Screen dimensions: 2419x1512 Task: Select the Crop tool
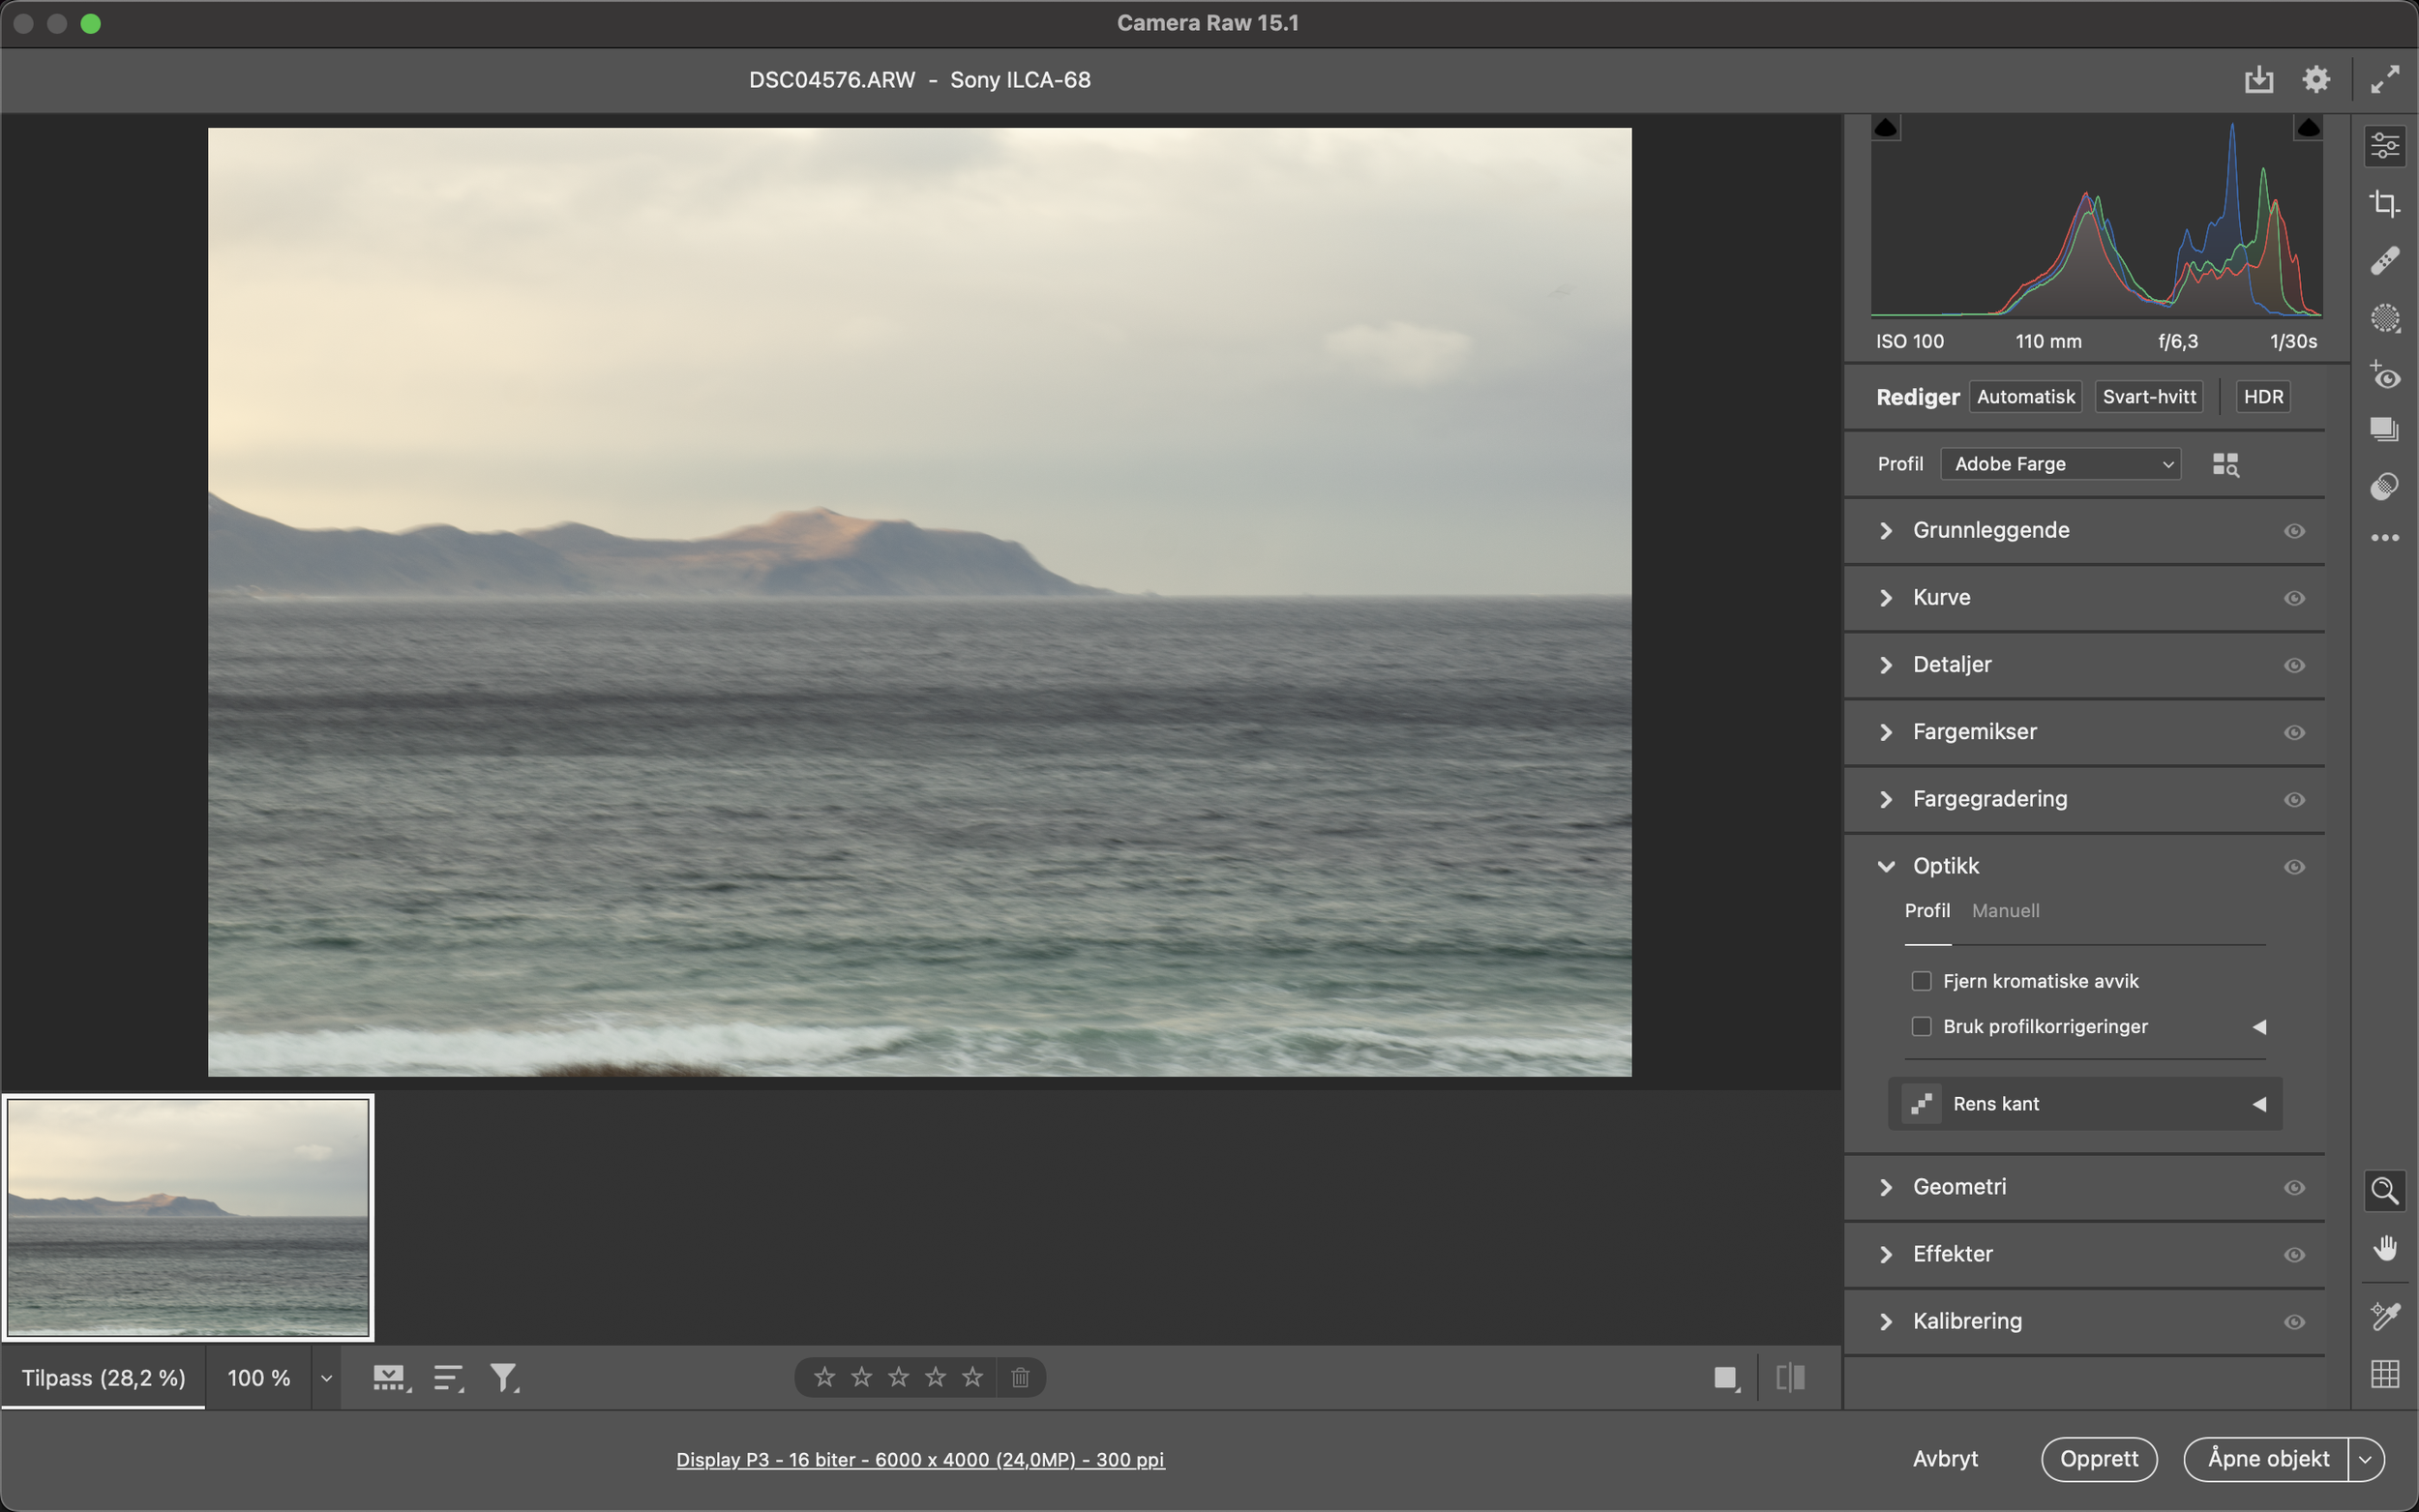pyautogui.click(x=2385, y=204)
